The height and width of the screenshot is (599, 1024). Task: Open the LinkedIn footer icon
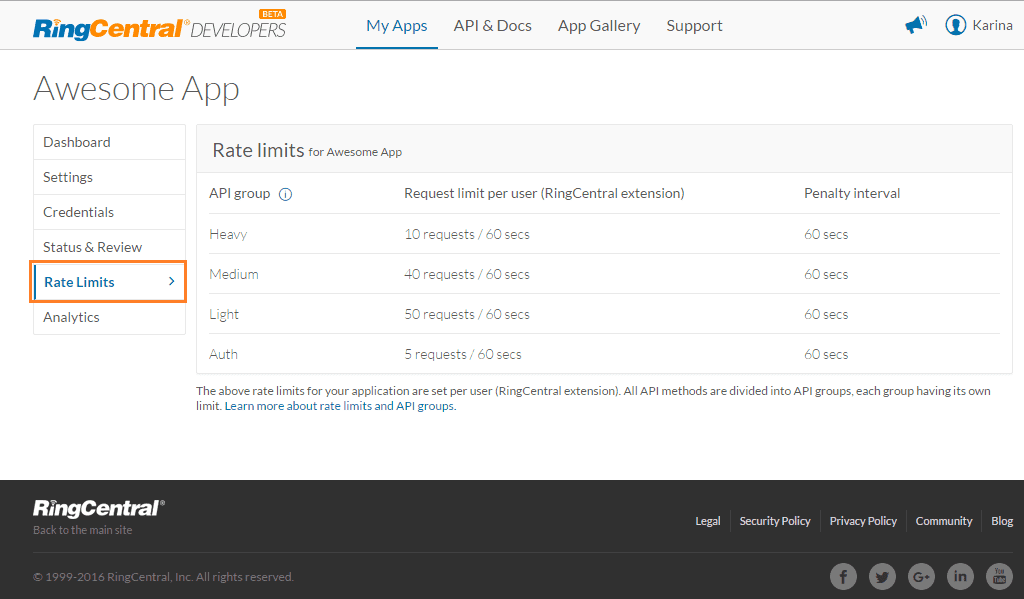tap(960, 576)
